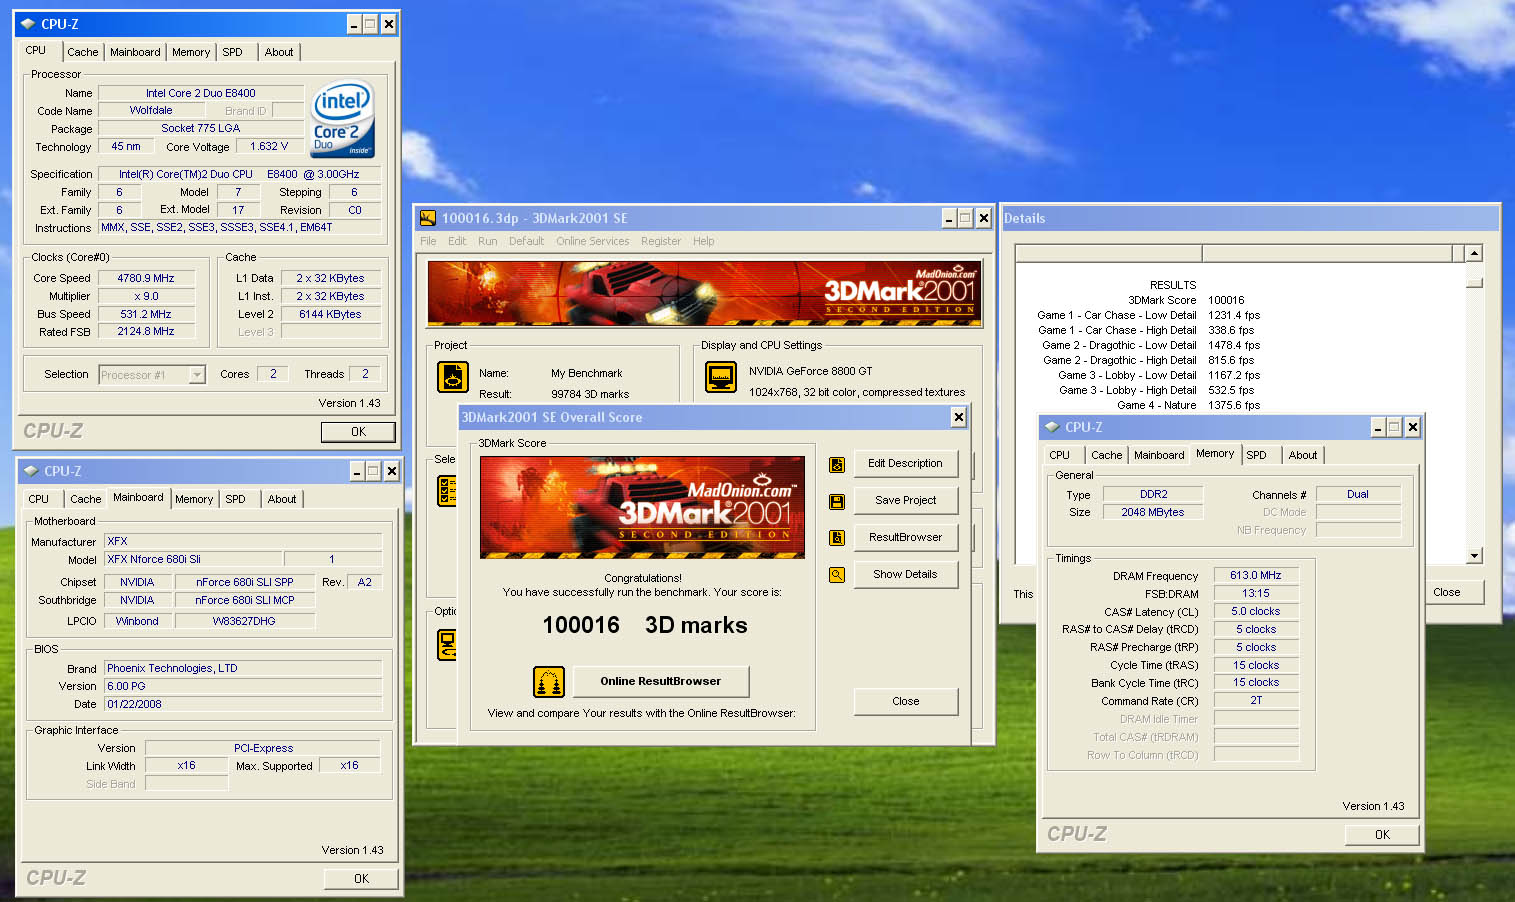Click OK in the Mainboard CPU-Z window
The image size is (1515, 902).
point(361,879)
